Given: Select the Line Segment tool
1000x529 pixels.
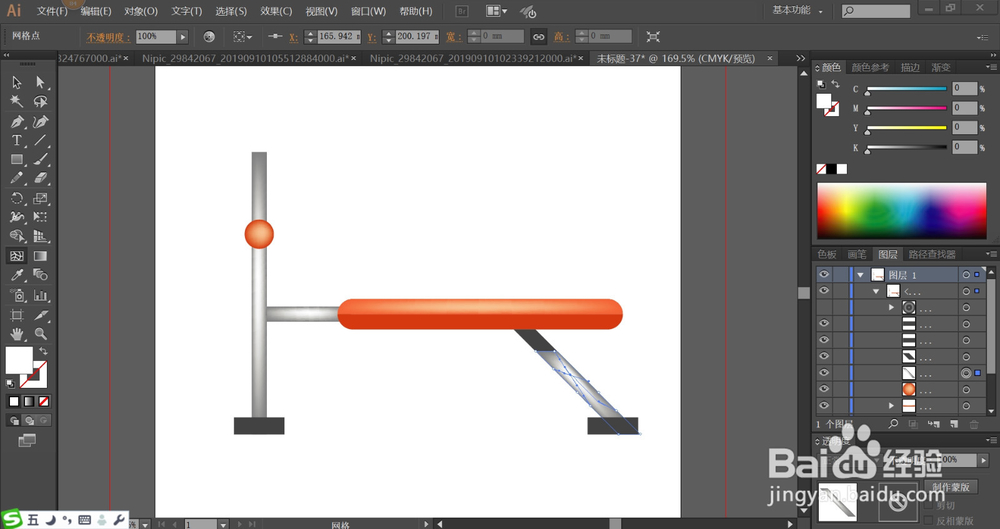Looking at the screenshot, I should click(x=40, y=140).
